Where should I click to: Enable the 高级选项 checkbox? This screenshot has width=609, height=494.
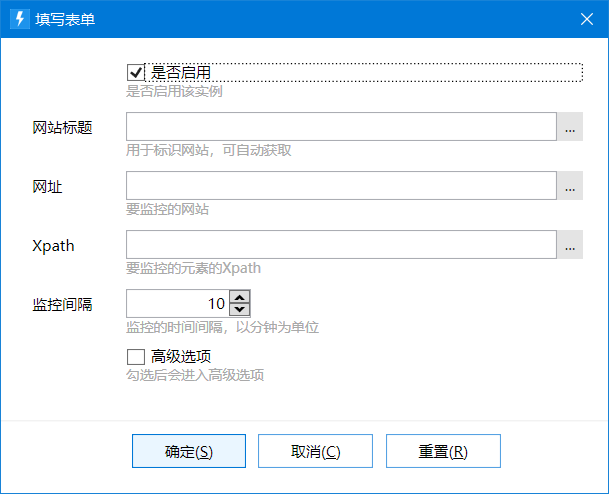click(136, 357)
